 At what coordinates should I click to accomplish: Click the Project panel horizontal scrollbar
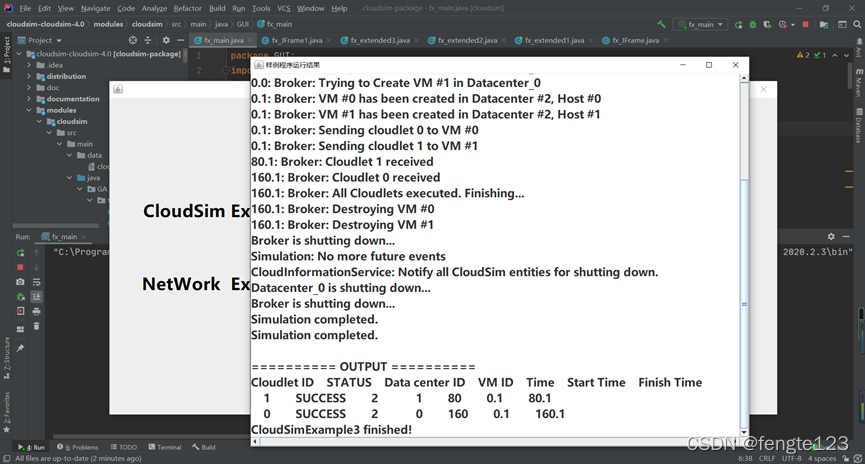tap(56, 226)
